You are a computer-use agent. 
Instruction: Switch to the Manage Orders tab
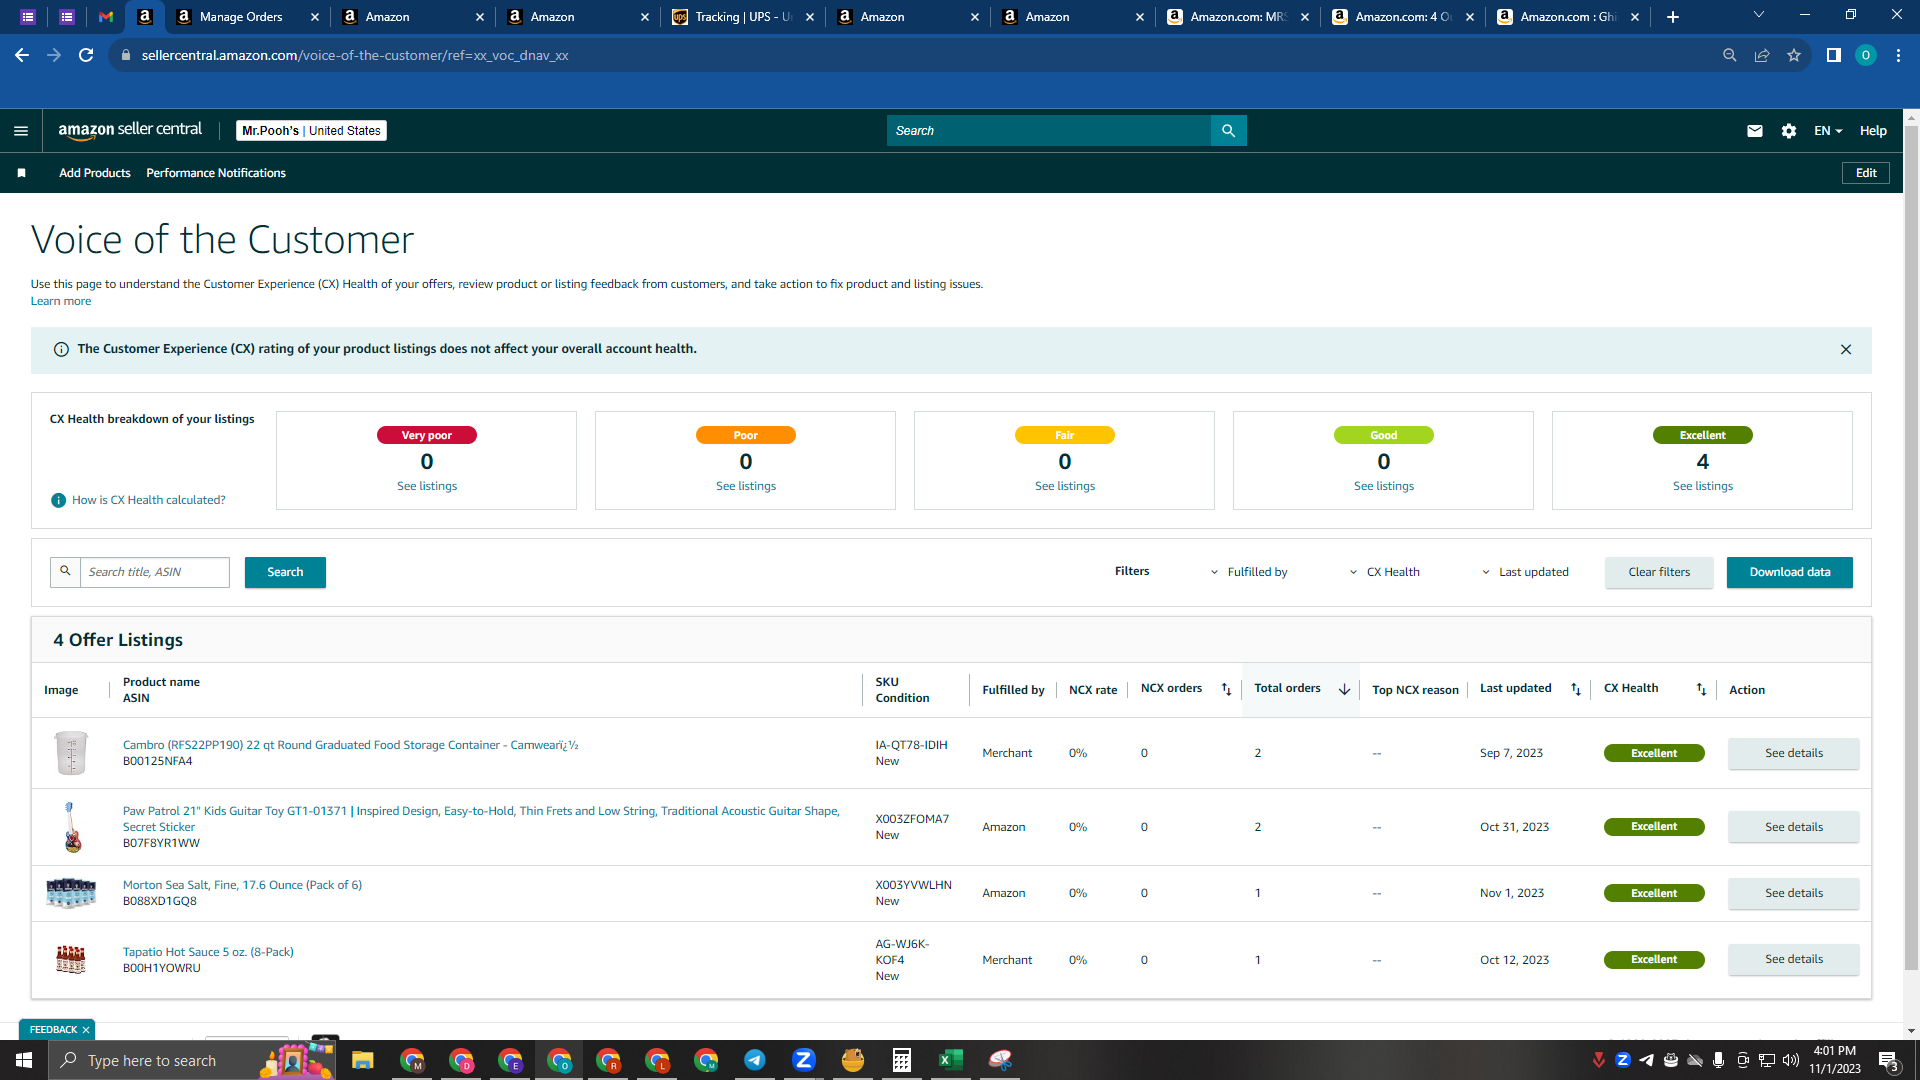[245, 17]
